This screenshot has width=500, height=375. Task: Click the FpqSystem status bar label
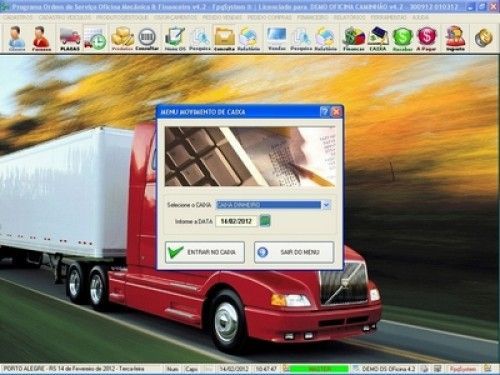(463, 369)
